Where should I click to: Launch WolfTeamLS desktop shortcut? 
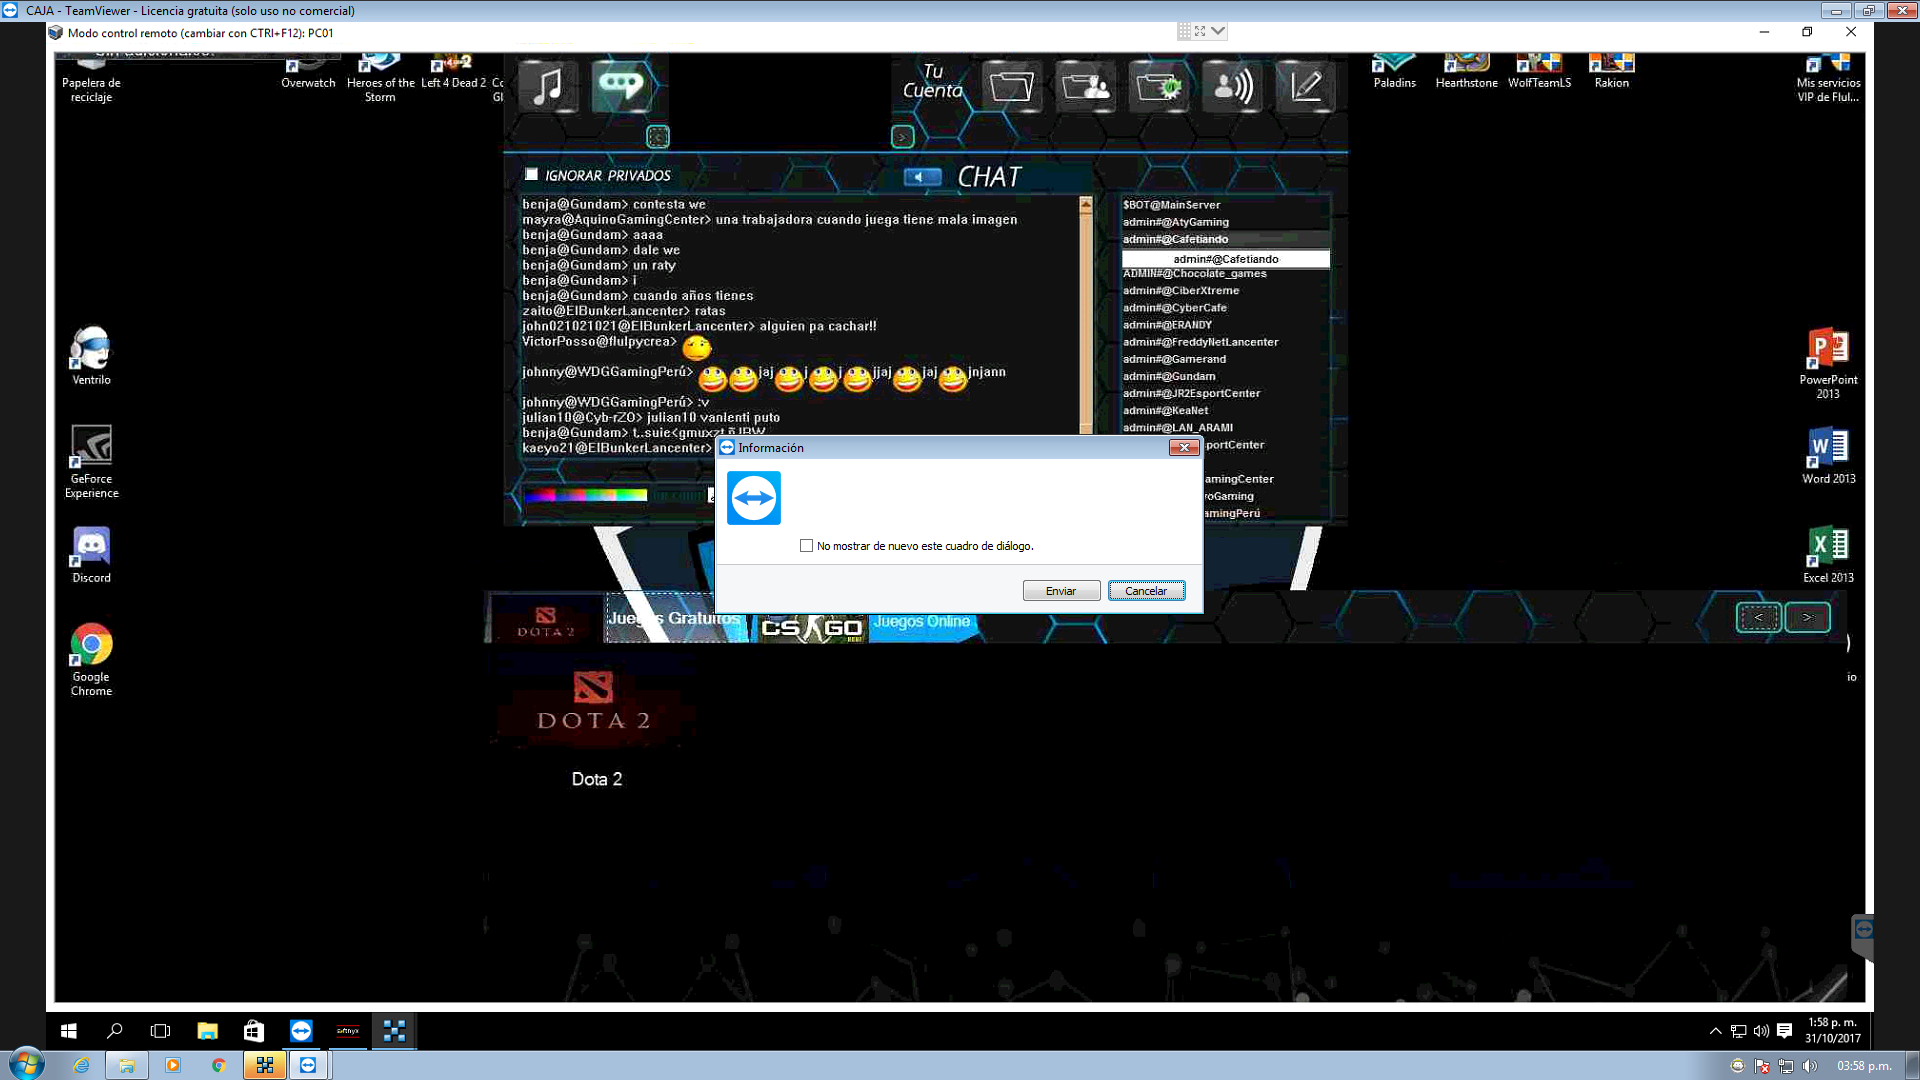pos(1539,72)
